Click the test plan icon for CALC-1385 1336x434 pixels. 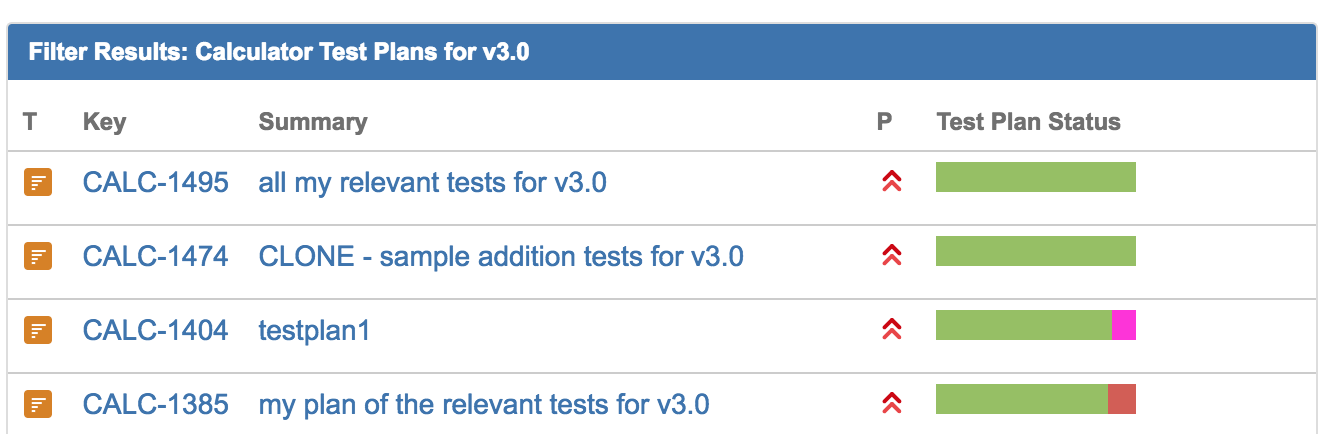(38, 404)
